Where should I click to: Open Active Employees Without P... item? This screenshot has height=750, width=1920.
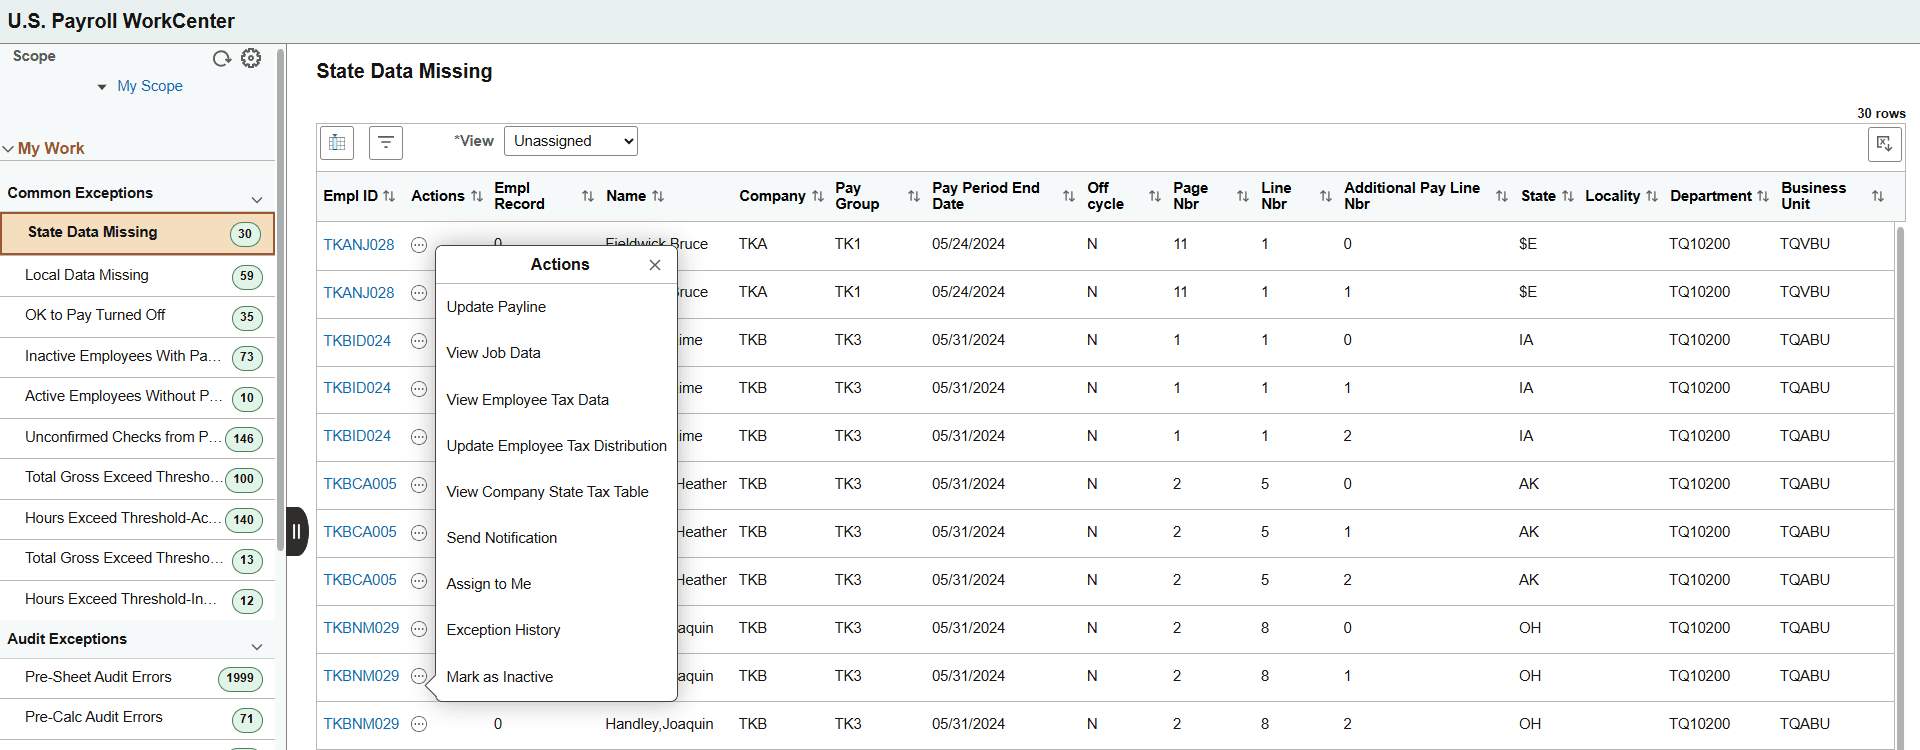pyautogui.click(x=137, y=397)
